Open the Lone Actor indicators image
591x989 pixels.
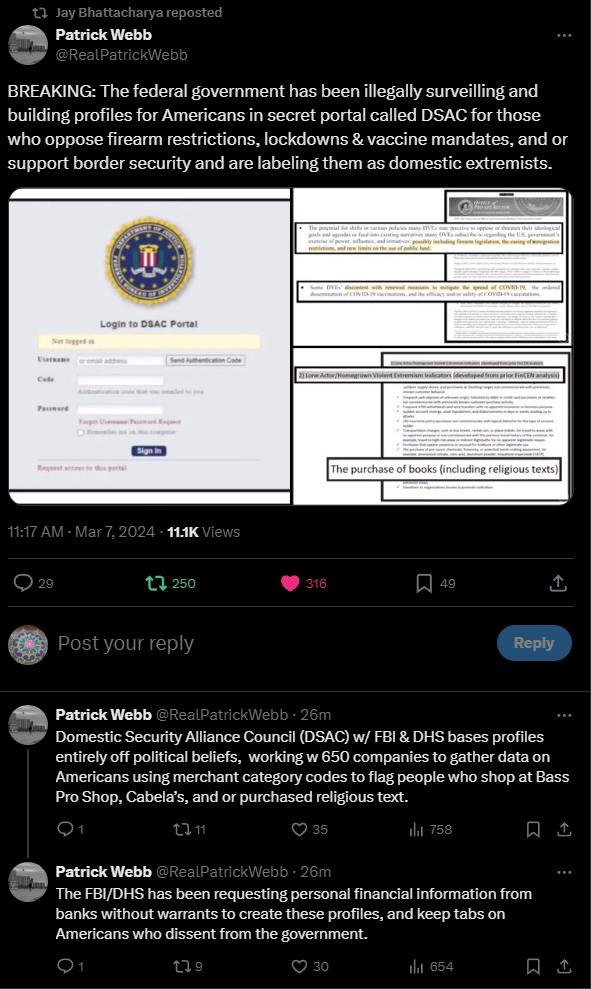tap(433, 426)
